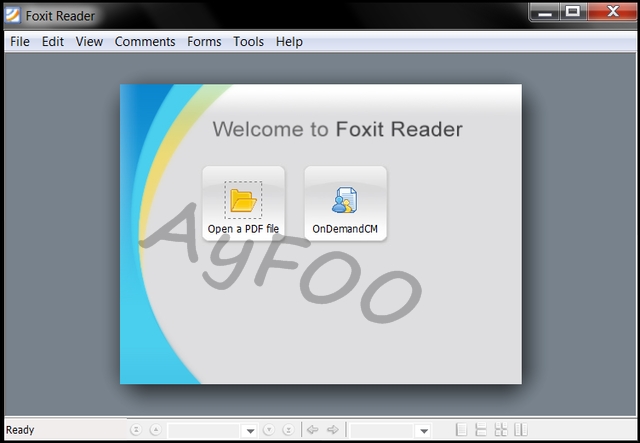Screen dimensions: 640x443
Task: Click into the zoom level field
Action: coord(382,430)
